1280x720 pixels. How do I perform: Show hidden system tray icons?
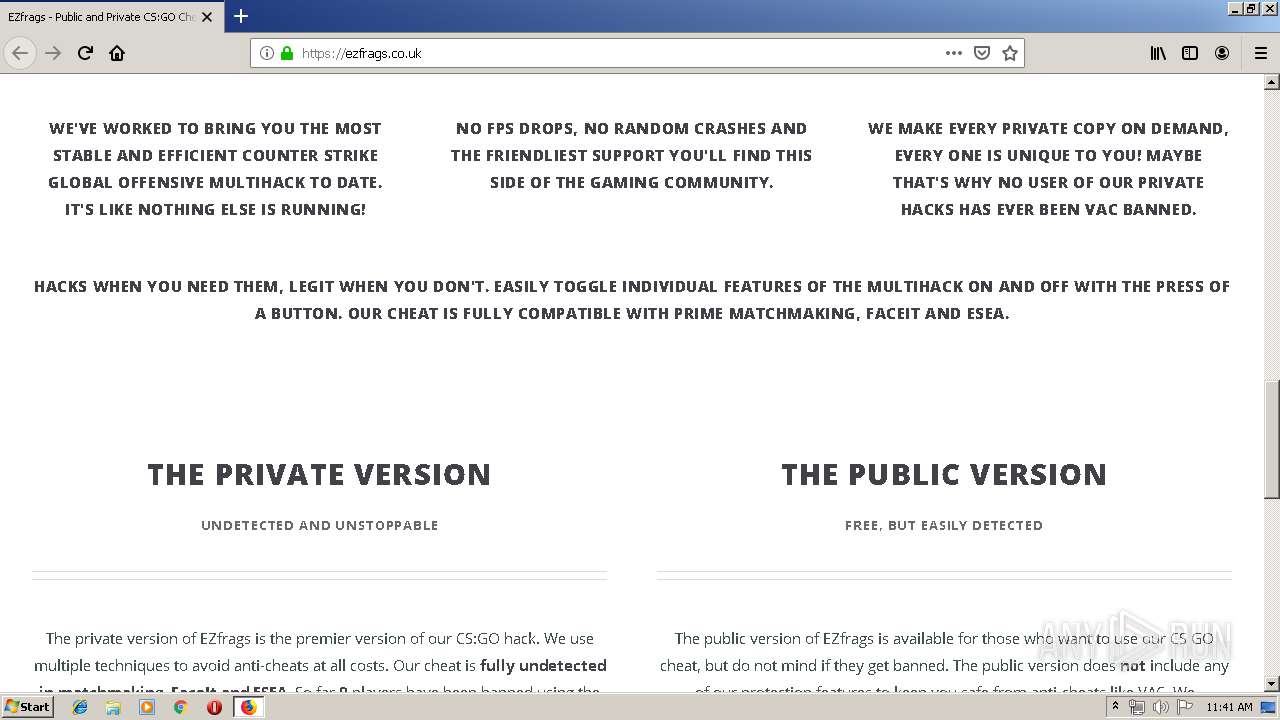point(1115,707)
